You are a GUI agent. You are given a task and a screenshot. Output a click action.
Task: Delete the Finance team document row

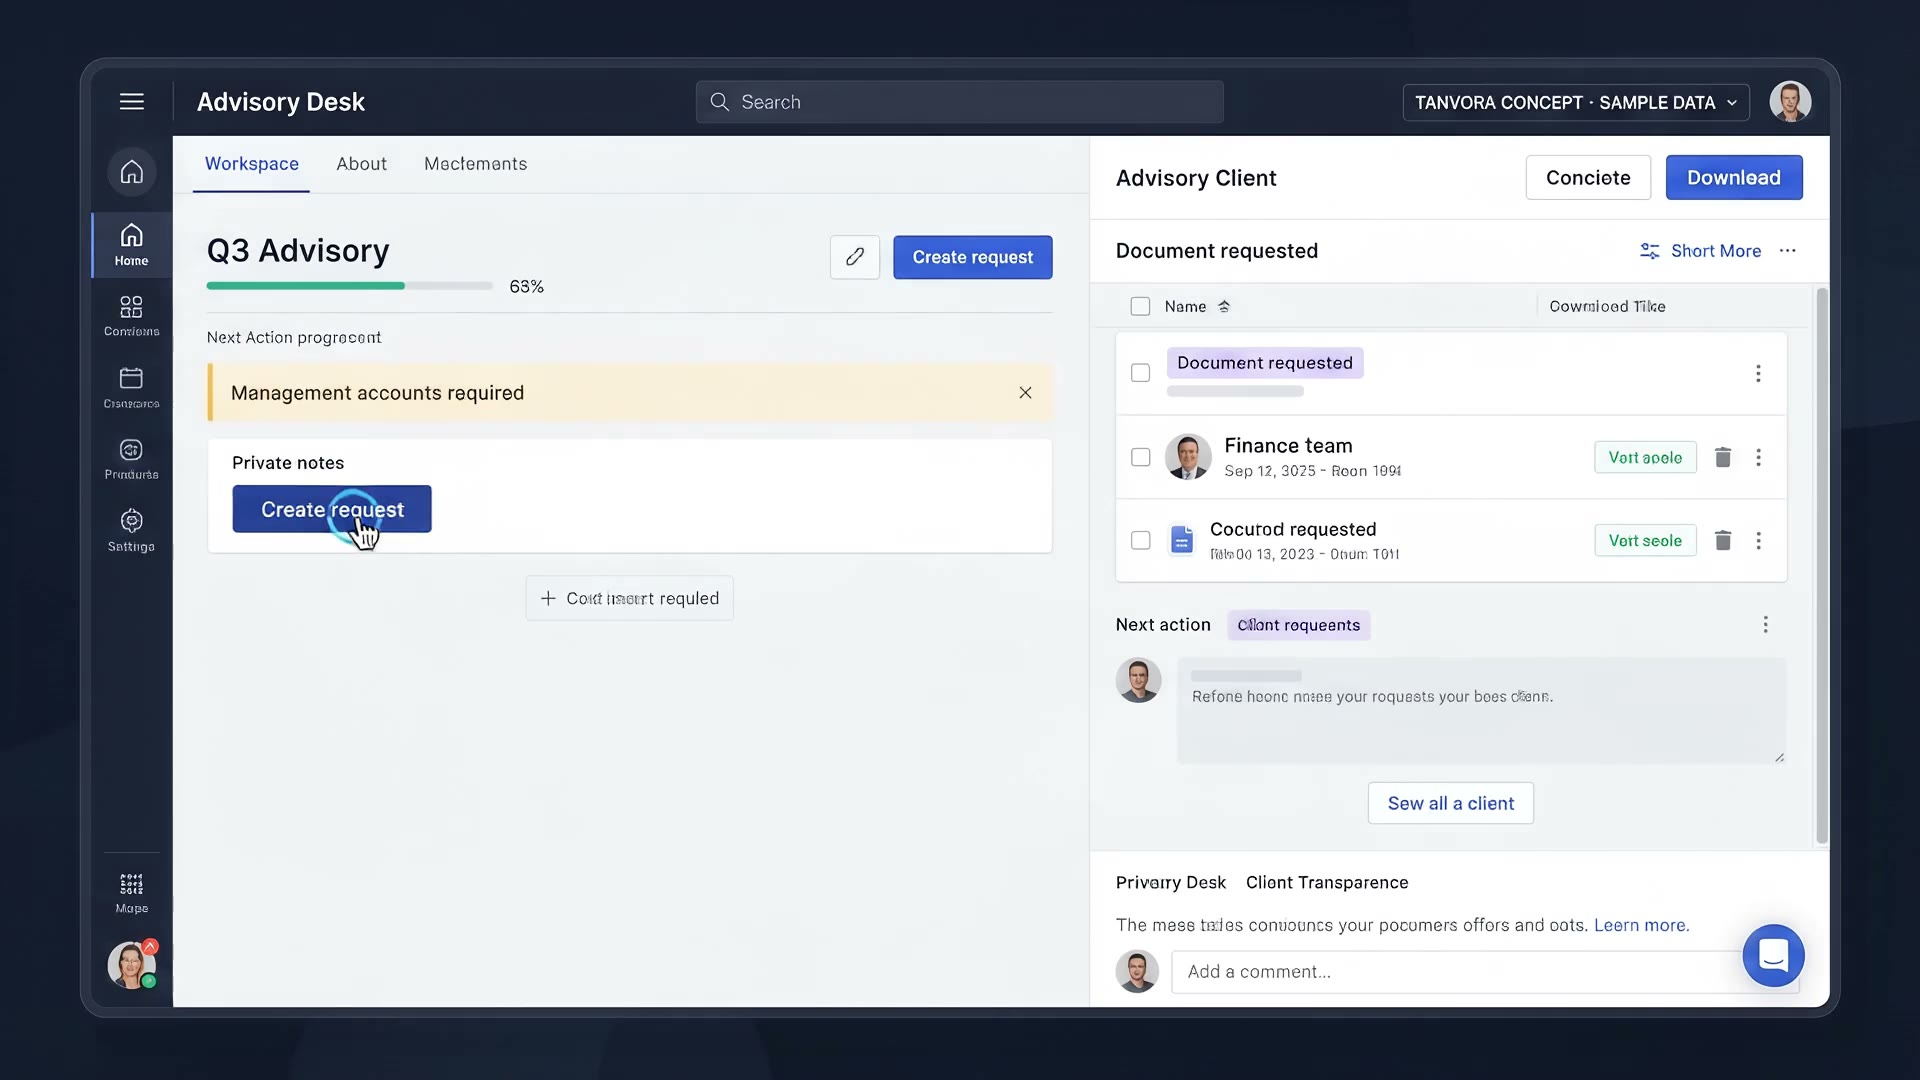(1723, 457)
